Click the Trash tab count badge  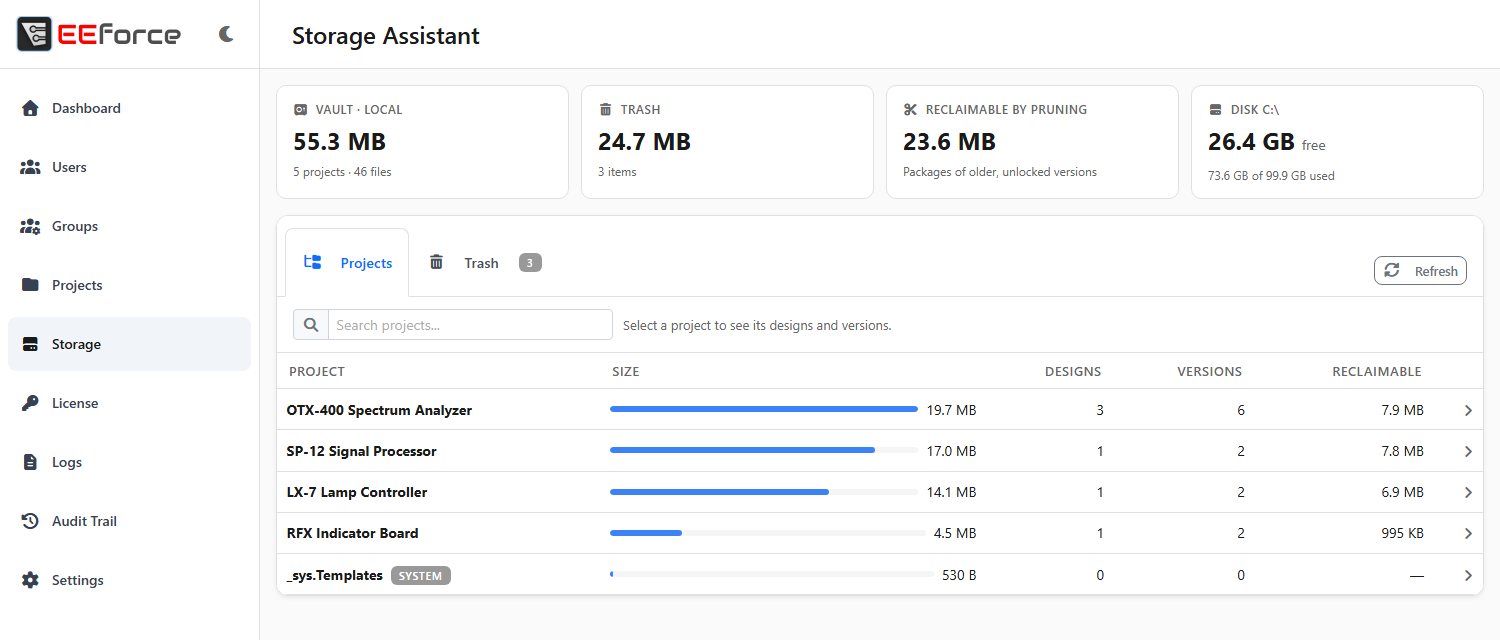click(530, 263)
